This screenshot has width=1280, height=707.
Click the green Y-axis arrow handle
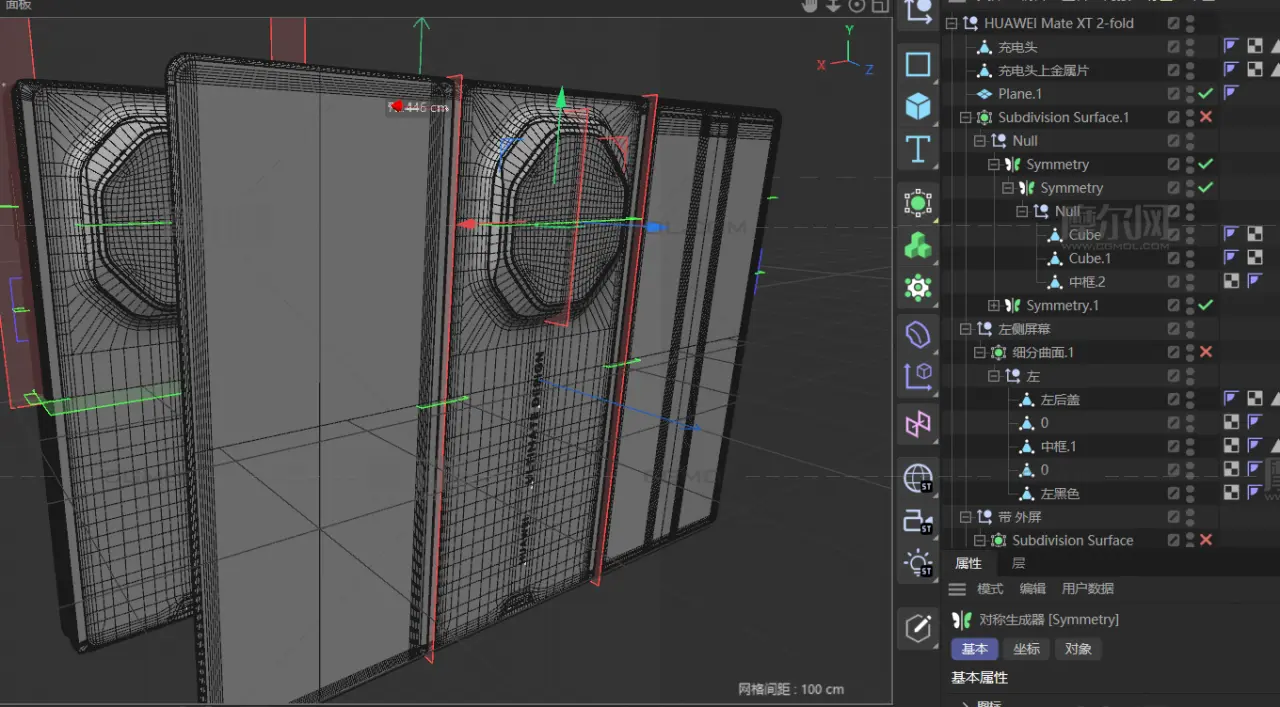tap(561, 97)
